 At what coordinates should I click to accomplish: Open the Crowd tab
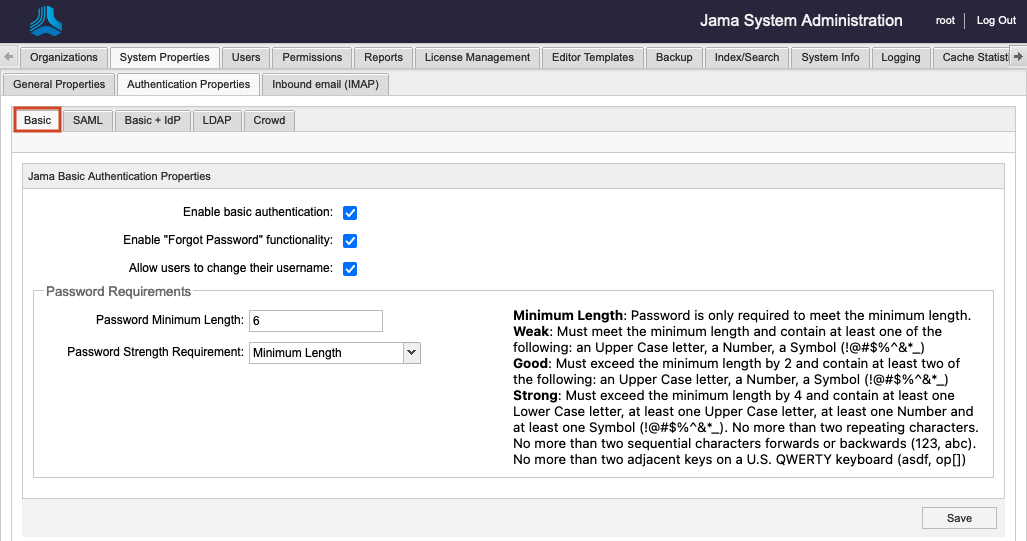tap(269, 121)
